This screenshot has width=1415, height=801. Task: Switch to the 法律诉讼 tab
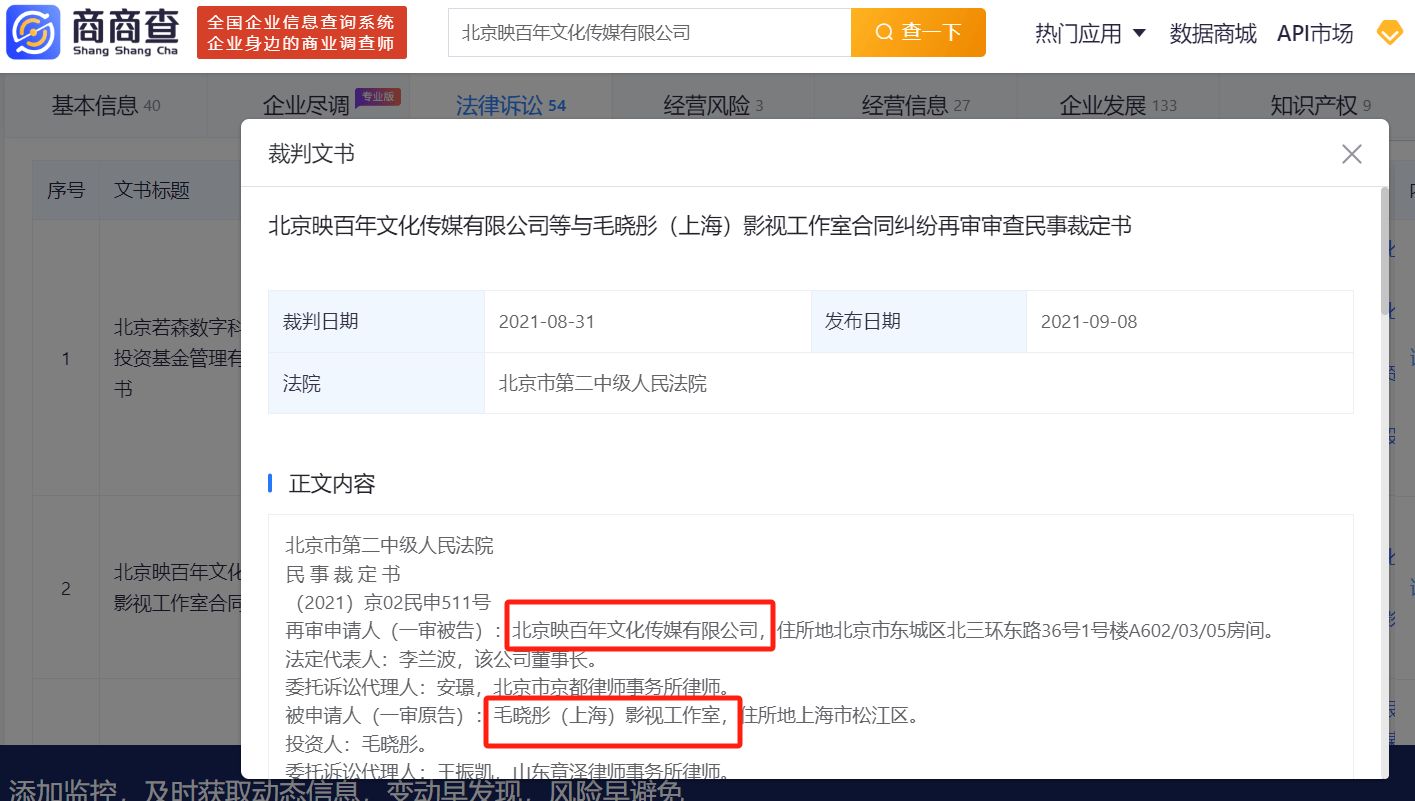(x=511, y=105)
